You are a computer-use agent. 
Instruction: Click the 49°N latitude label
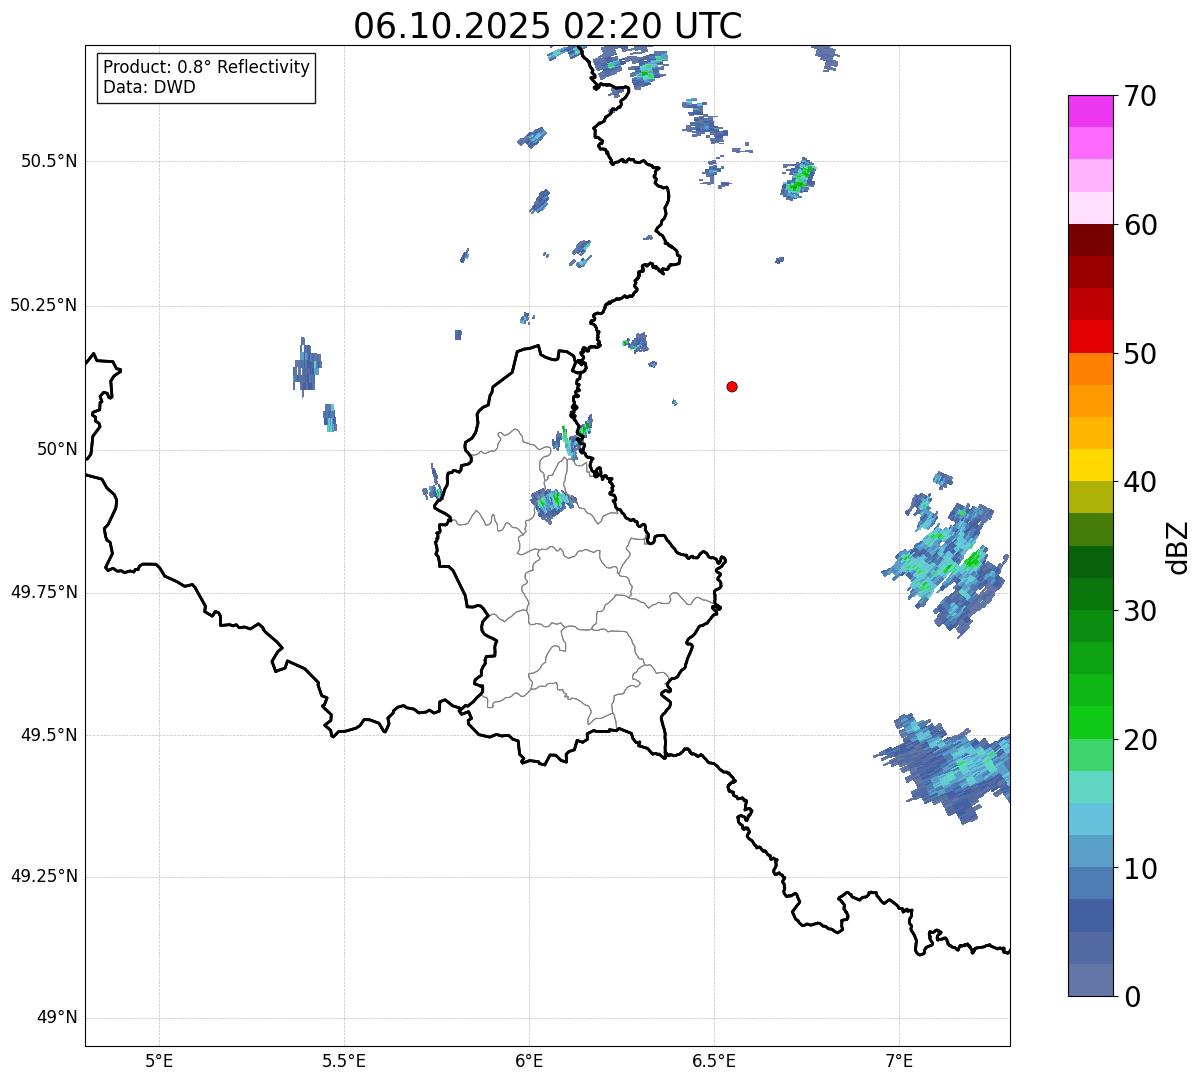point(57,1018)
